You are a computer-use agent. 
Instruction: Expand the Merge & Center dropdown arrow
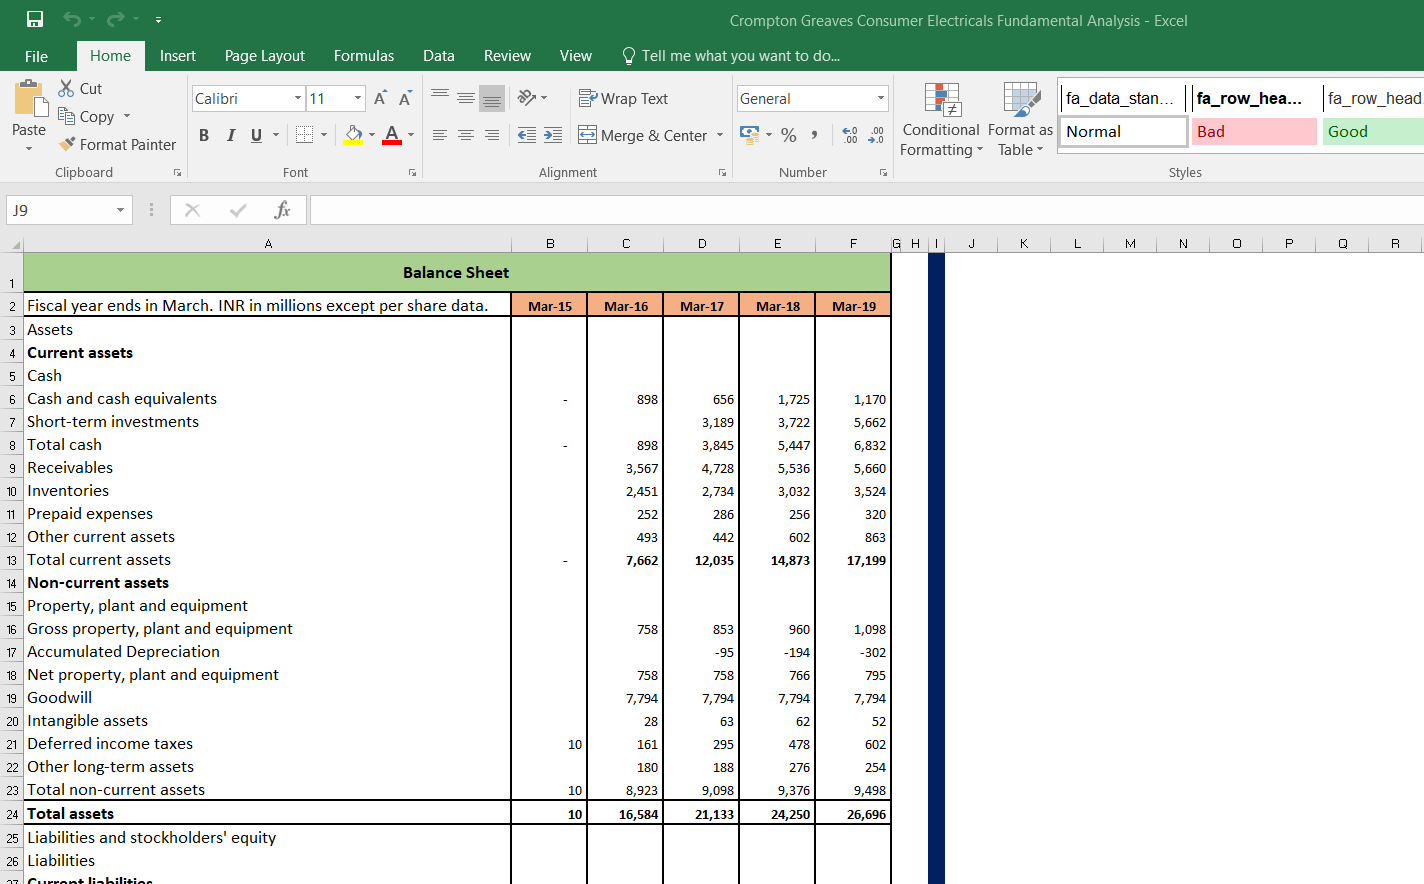point(720,135)
